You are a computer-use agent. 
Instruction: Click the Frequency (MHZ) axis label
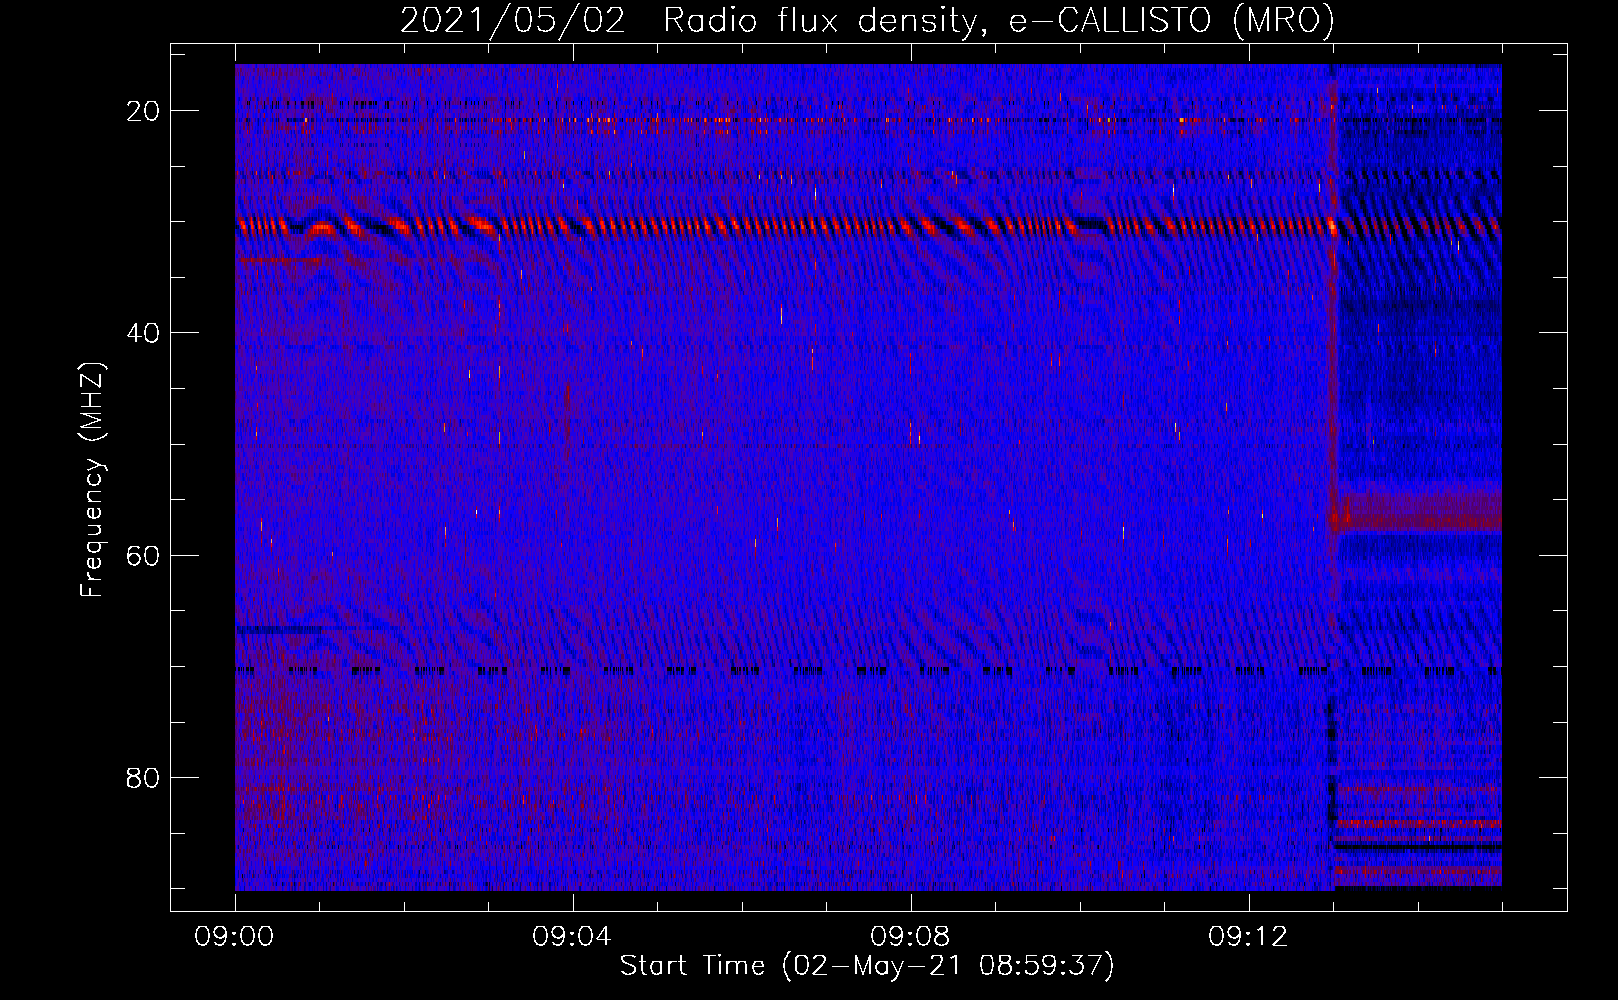point(92,479)
